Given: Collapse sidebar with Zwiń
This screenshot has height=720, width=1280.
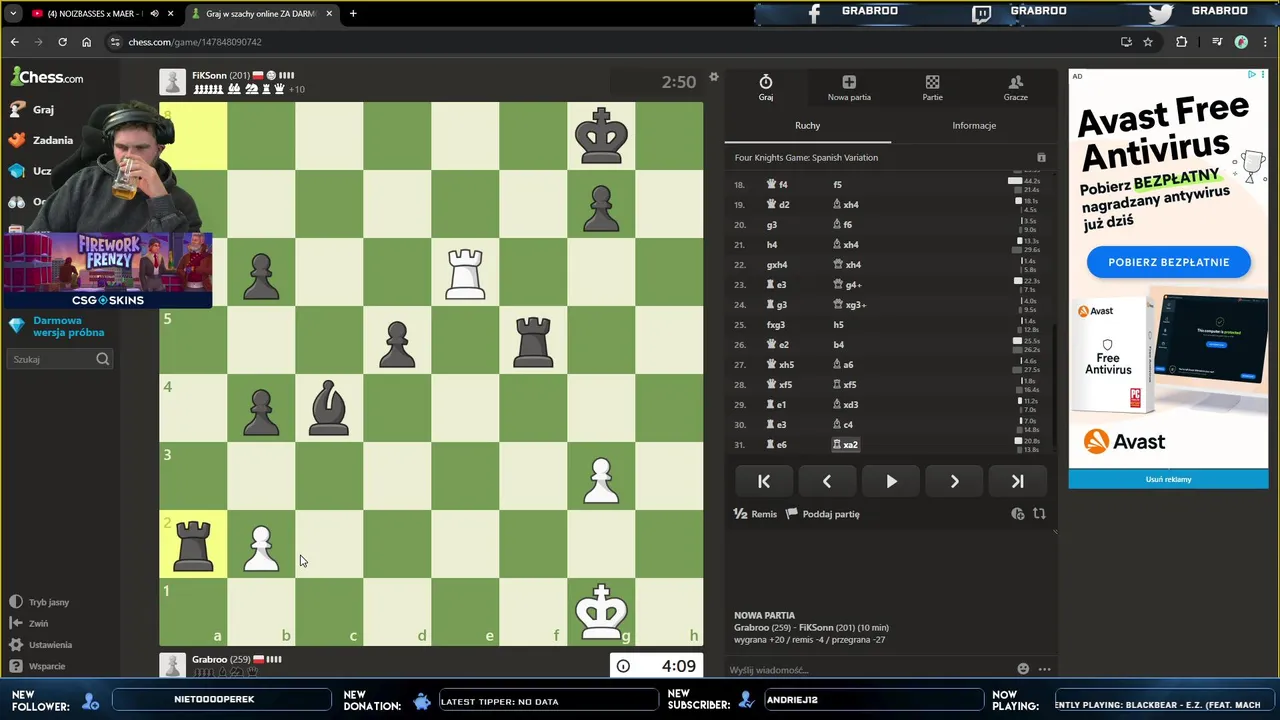Looking at the screenshot, I should pos(29,623).
